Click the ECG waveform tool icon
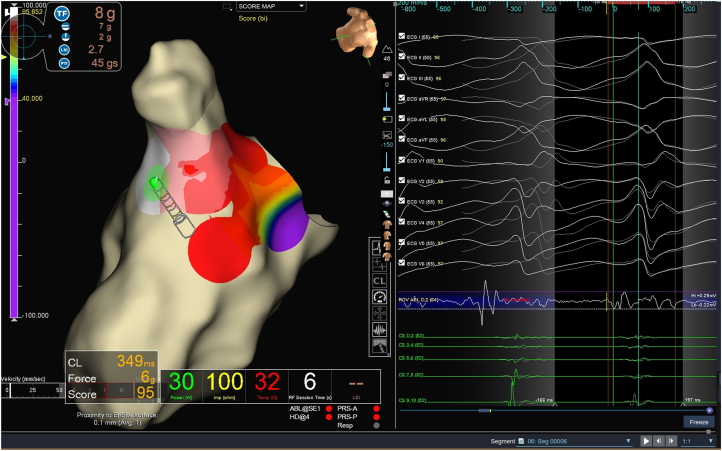The height and width of the screenshot is (451, 722). click(x=379, y=248)
